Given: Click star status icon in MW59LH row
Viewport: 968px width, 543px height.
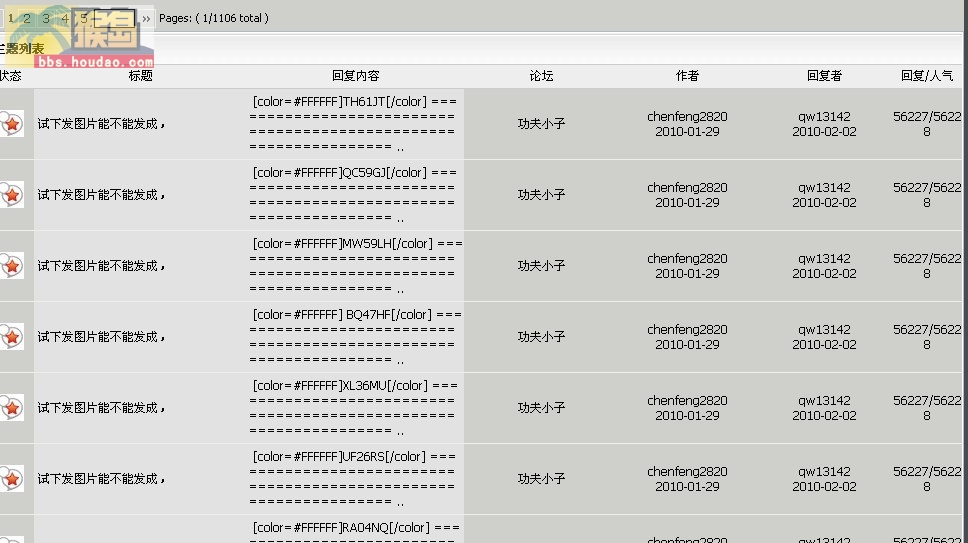Looking at the screenshot, I should (11, 266).
